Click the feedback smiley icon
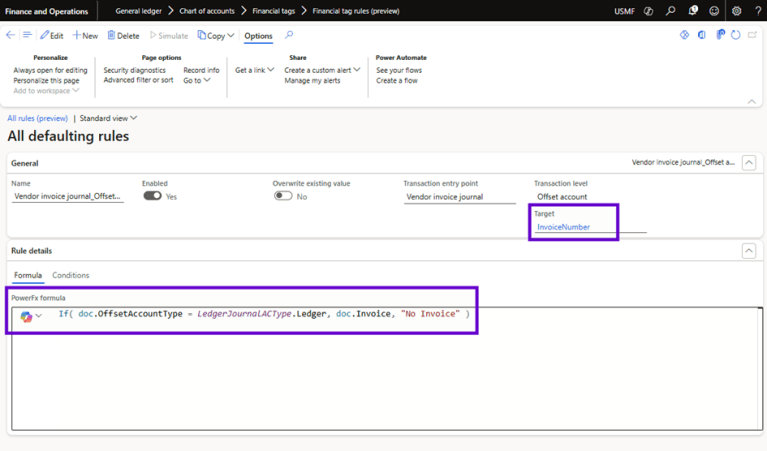Image resolution: width=767 pixels, height=451 pixels. (x=715, y=11)
